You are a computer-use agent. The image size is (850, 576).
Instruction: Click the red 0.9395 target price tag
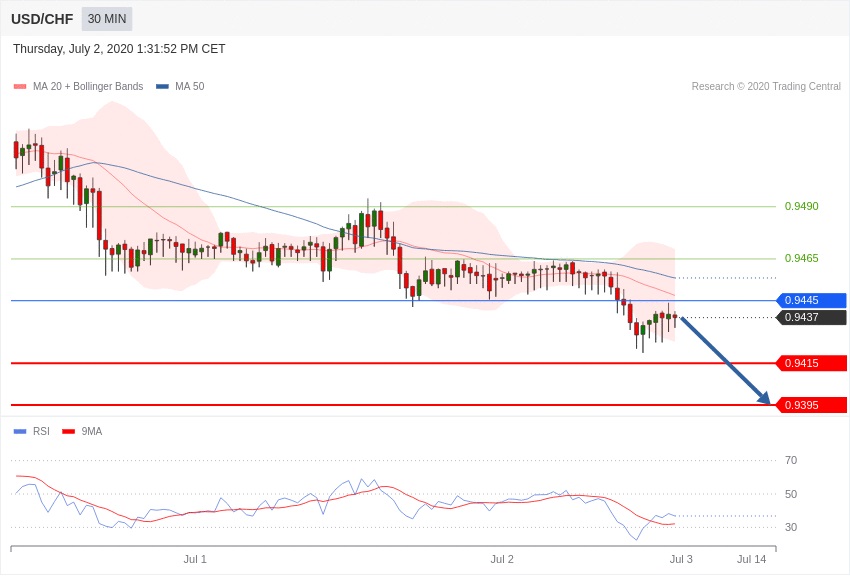(x=812, y=405)
